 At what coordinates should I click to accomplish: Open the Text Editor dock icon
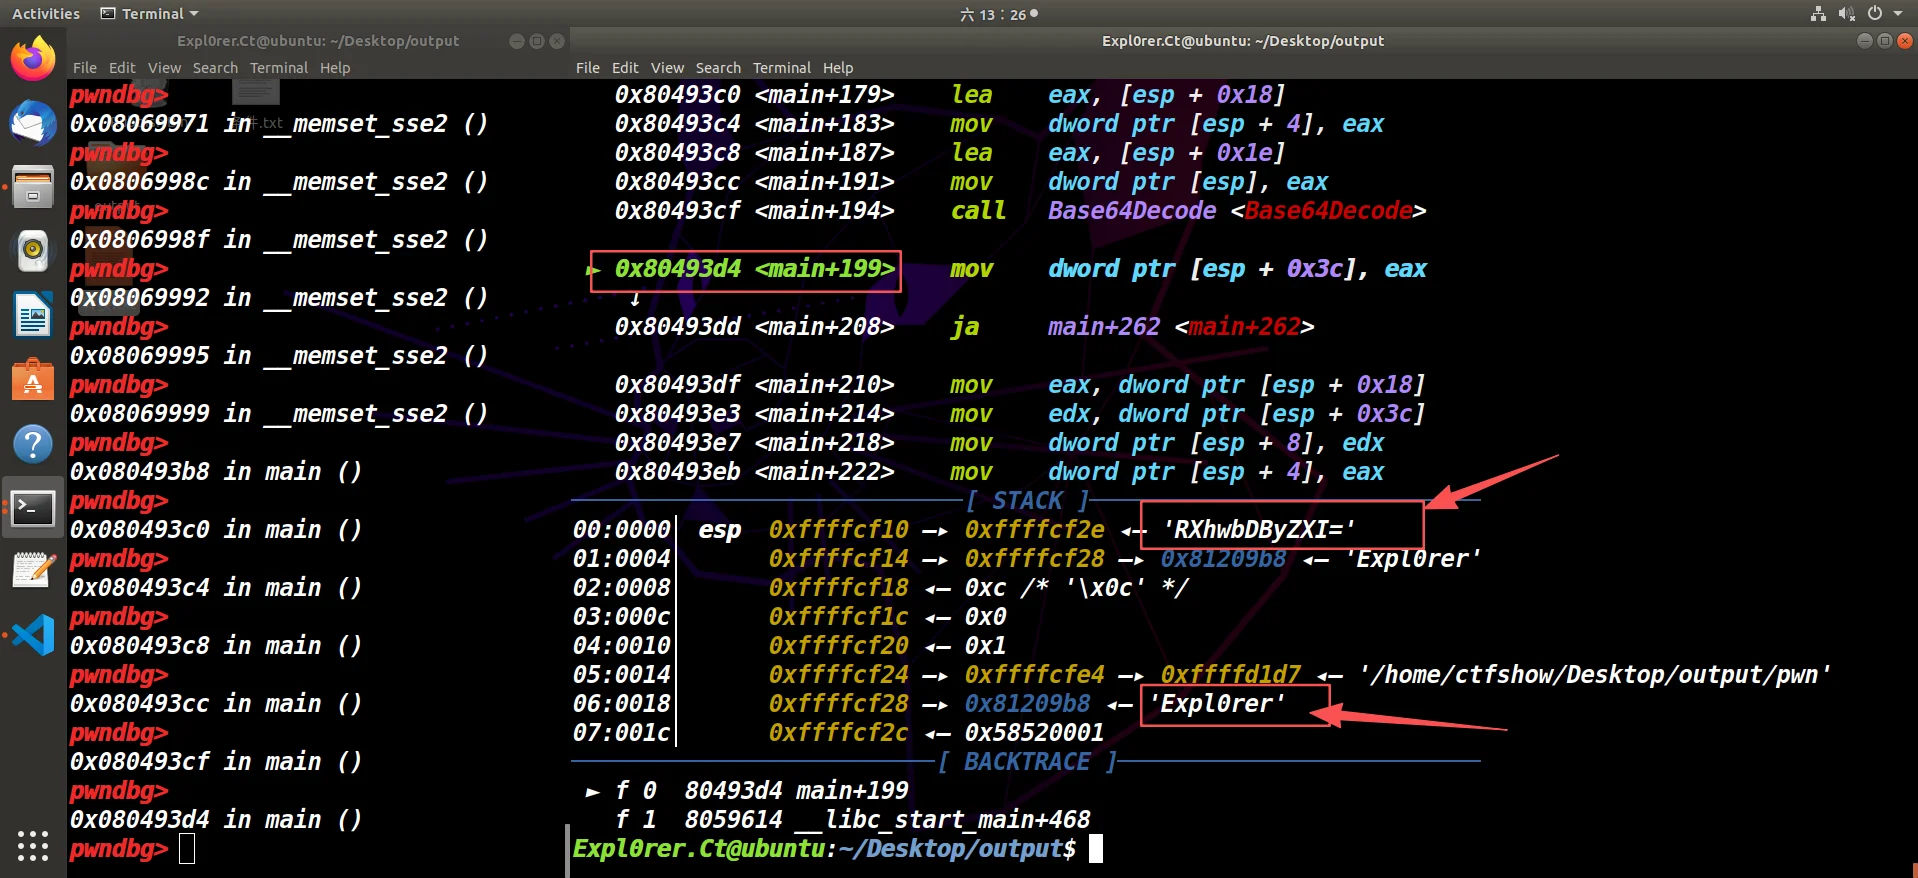click(x=33, y=571)
